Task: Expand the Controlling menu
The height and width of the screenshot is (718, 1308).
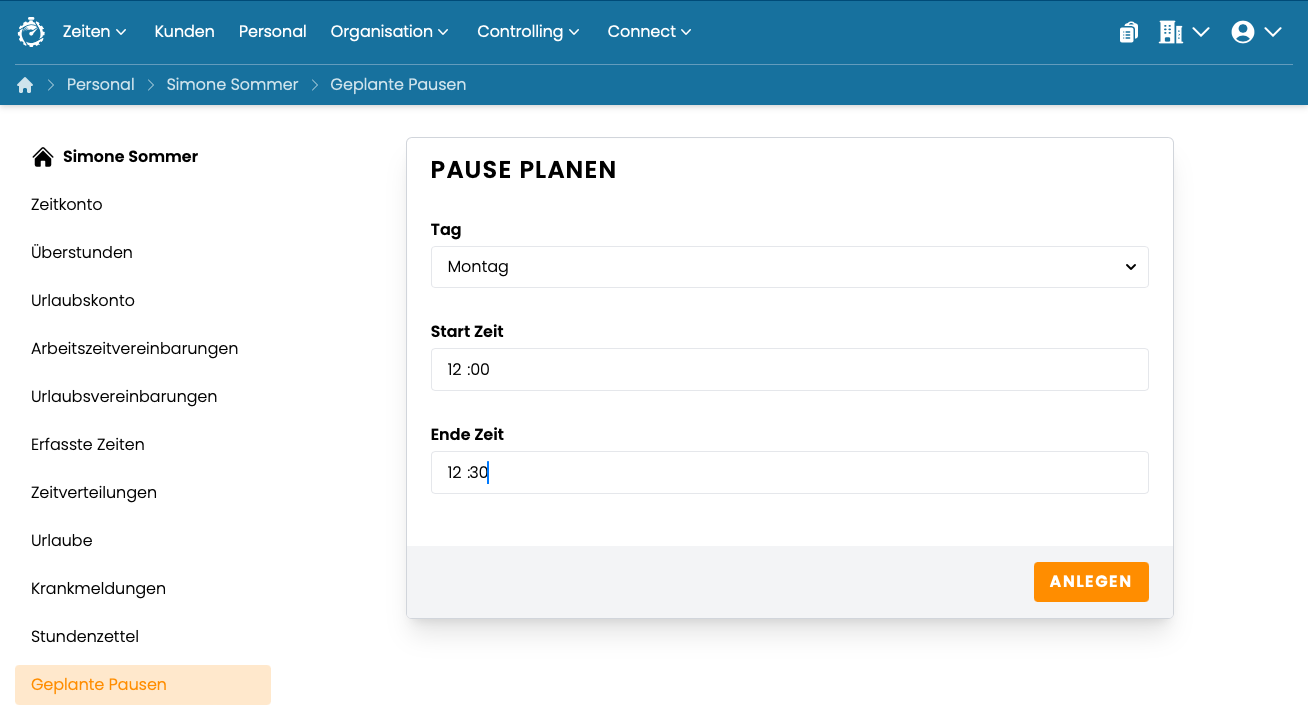Action: coord(528,32)
